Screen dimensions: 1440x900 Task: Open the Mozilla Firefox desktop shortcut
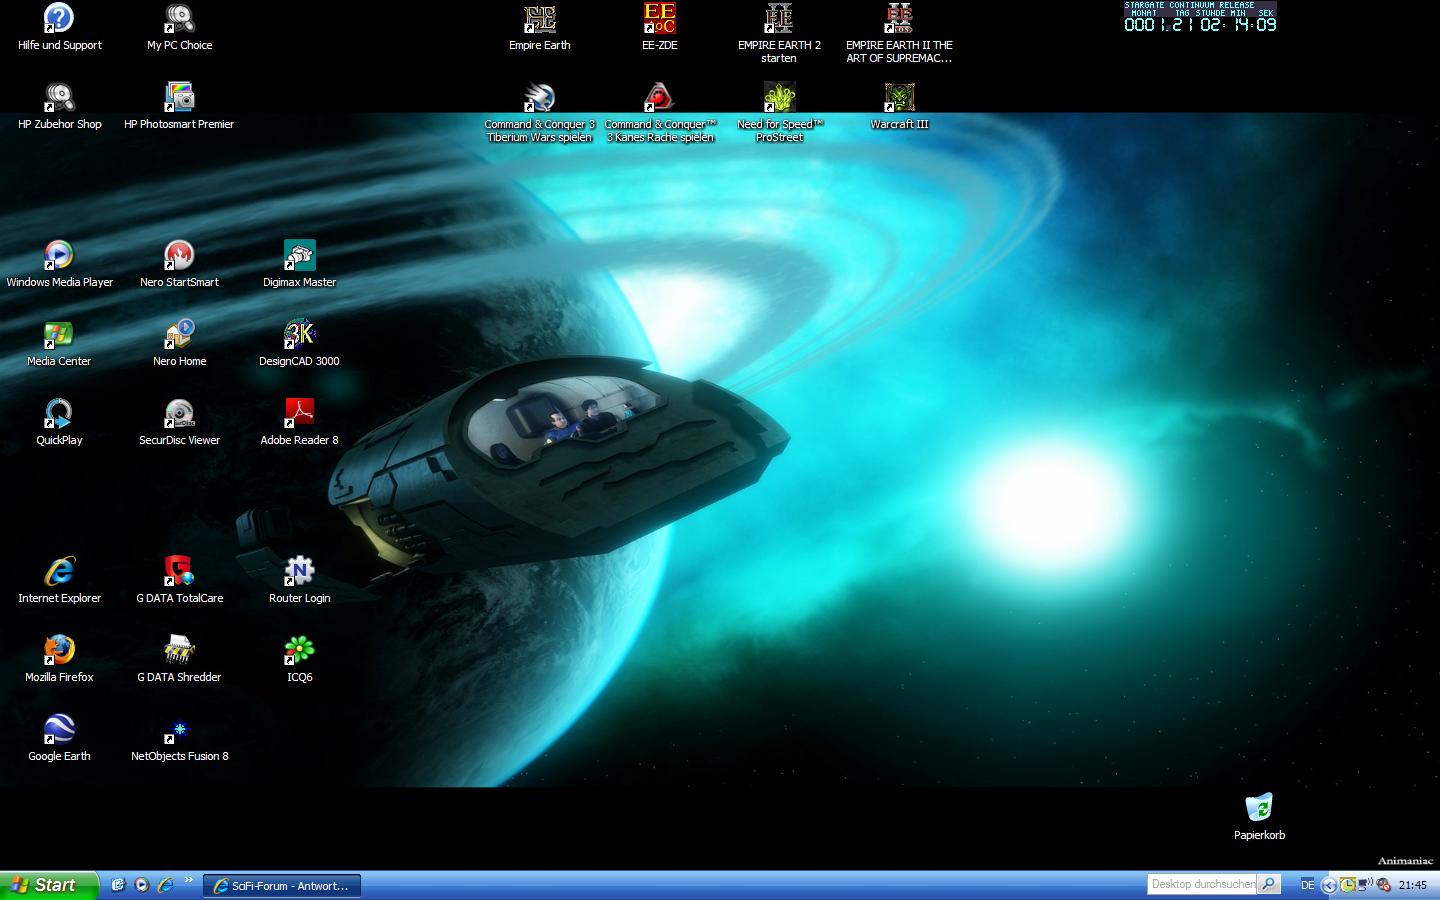[59, 651]
